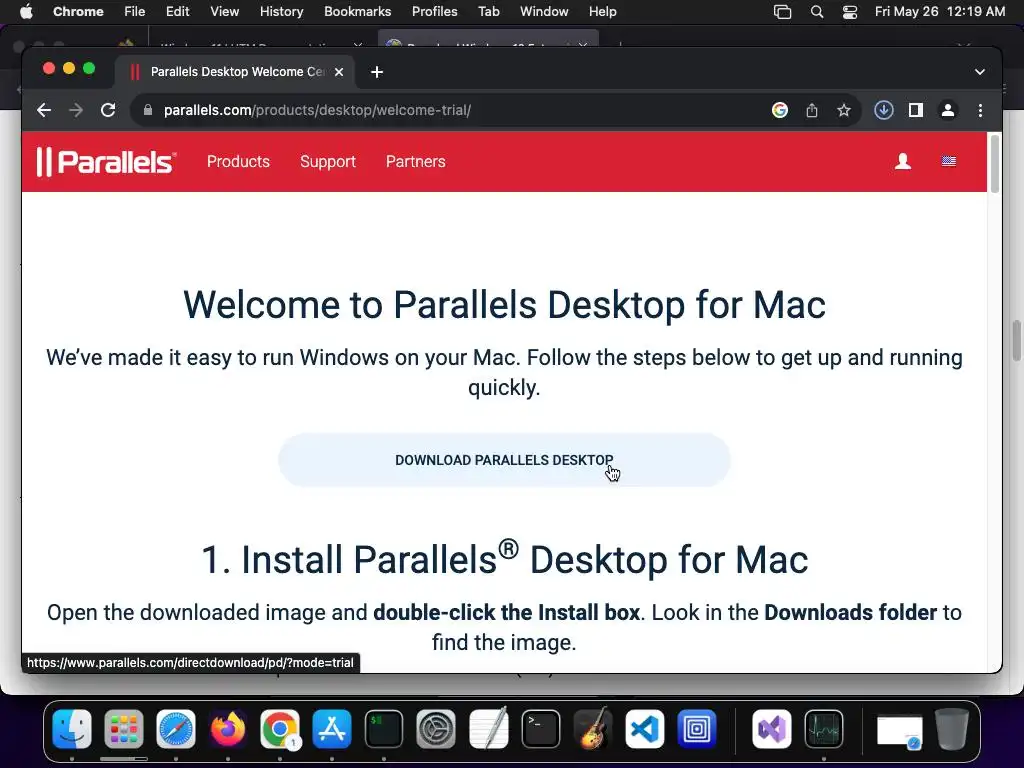Click the address bar URL
The width and height of the screenshot is (1024, 768).
coord(317,110)
